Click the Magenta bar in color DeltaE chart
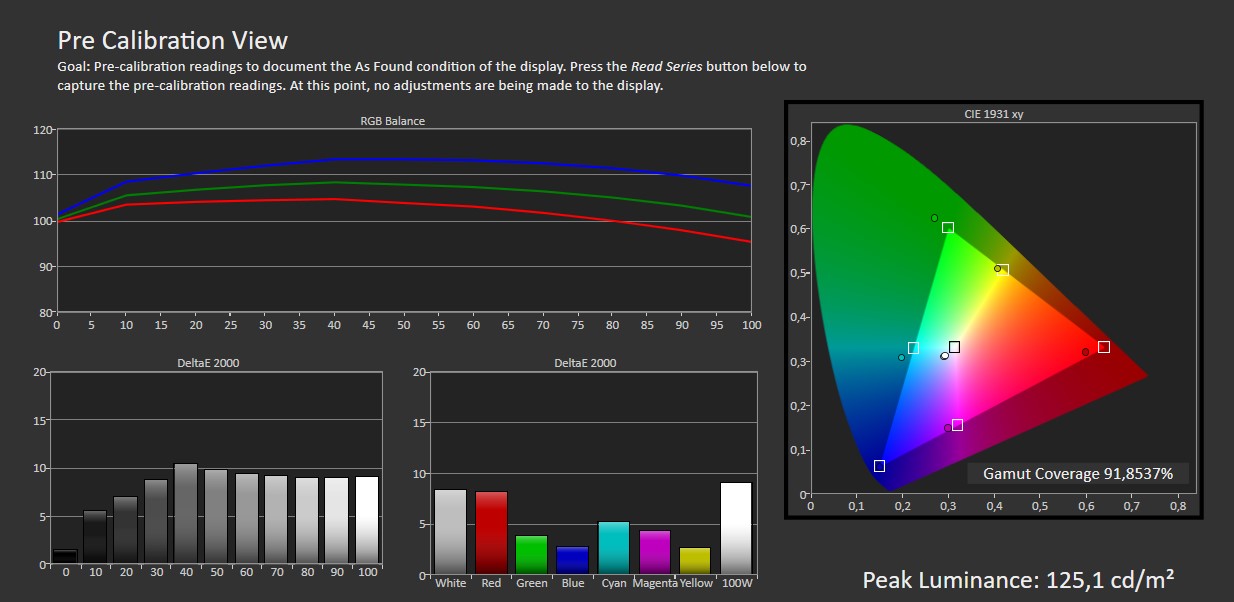 [655, 552]
